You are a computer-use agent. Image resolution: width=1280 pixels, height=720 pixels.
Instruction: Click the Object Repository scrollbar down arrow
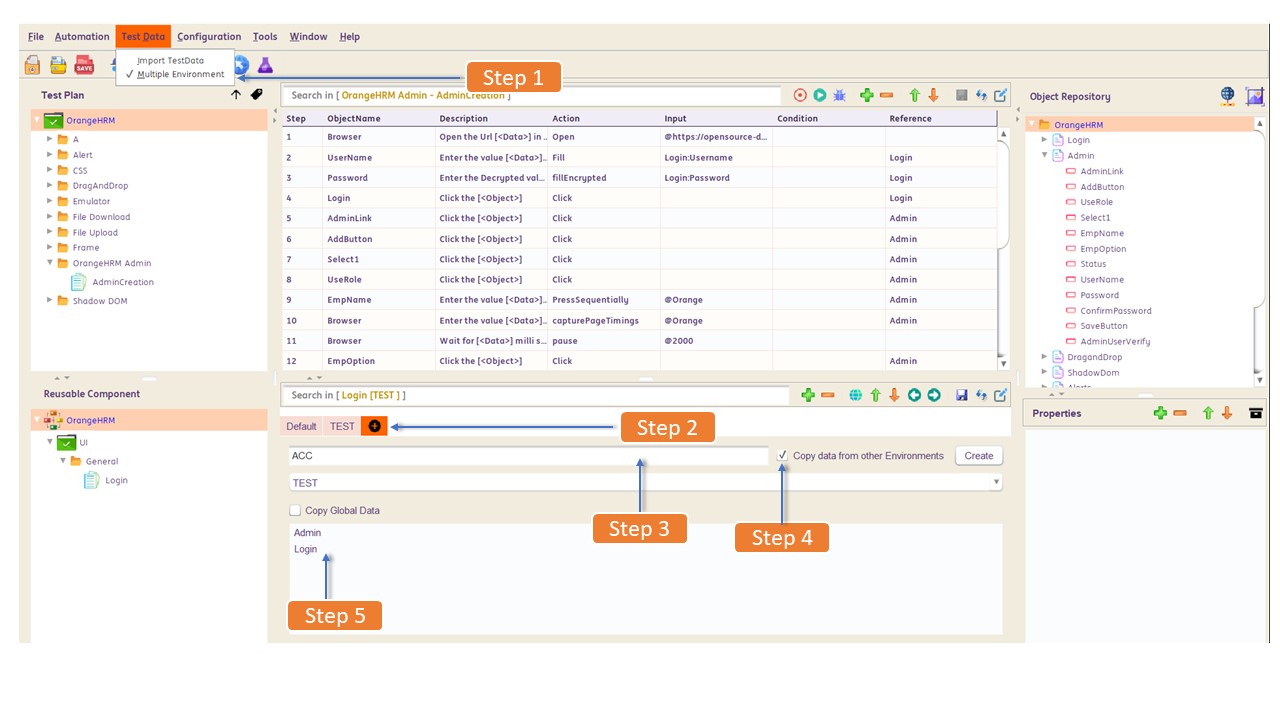(x=1259, y=380)
